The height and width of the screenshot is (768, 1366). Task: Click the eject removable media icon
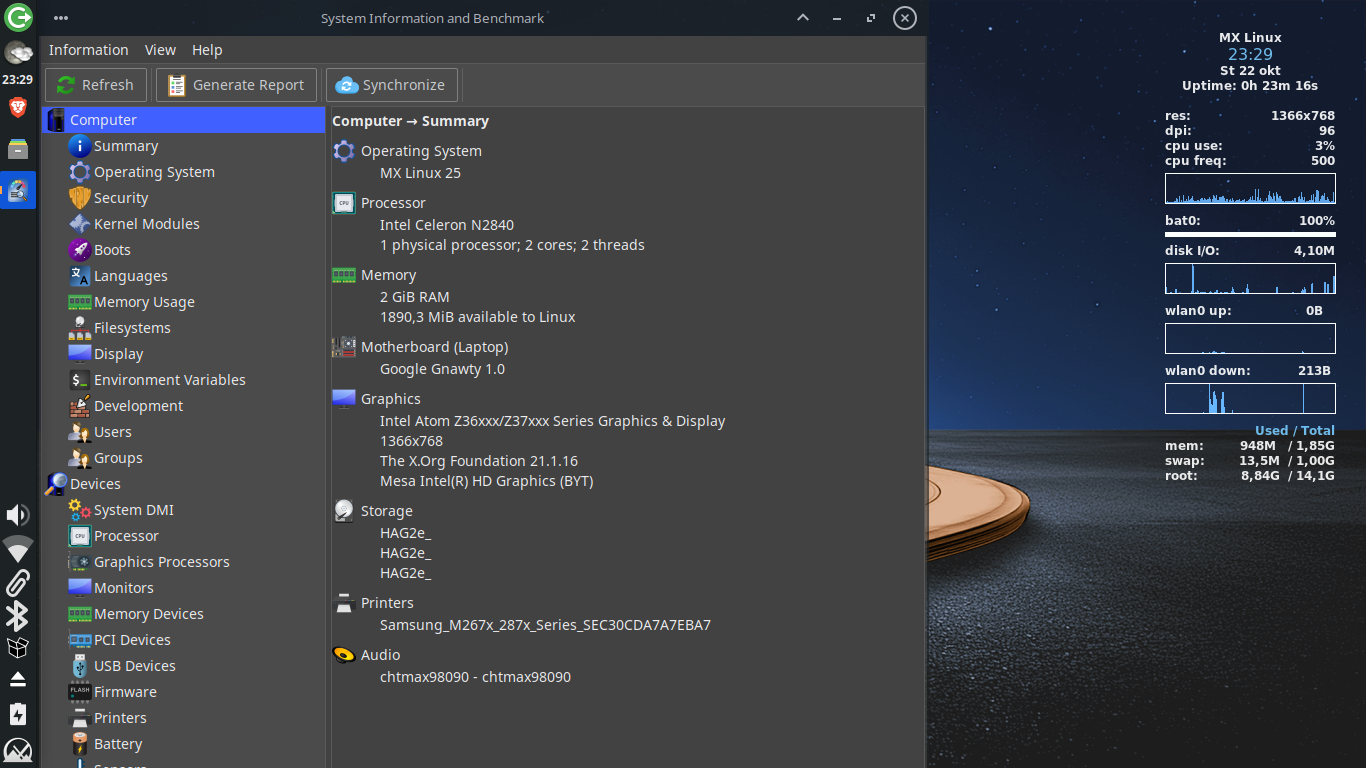tap(18, 680)
